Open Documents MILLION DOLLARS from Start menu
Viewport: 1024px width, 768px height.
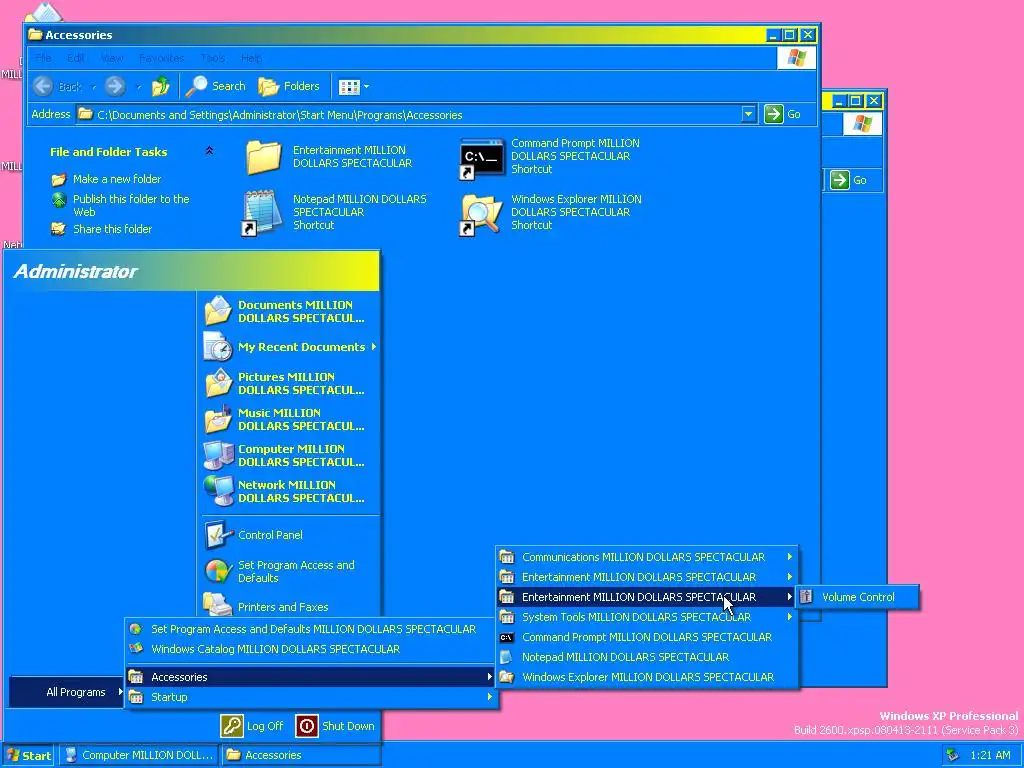click(x=290, y=312)
